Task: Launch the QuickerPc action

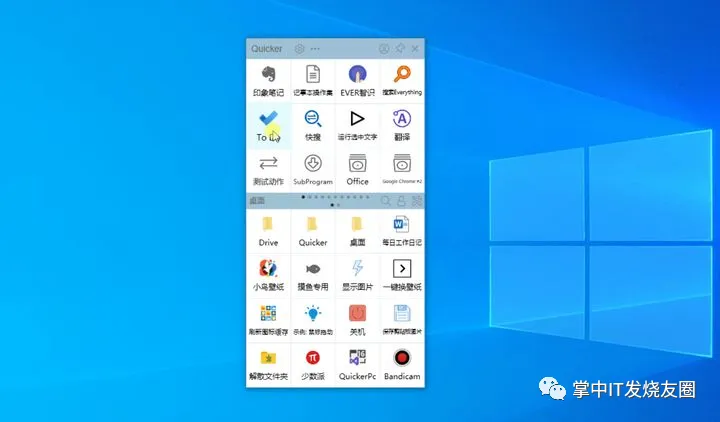Action: click(x=357, y=365)
